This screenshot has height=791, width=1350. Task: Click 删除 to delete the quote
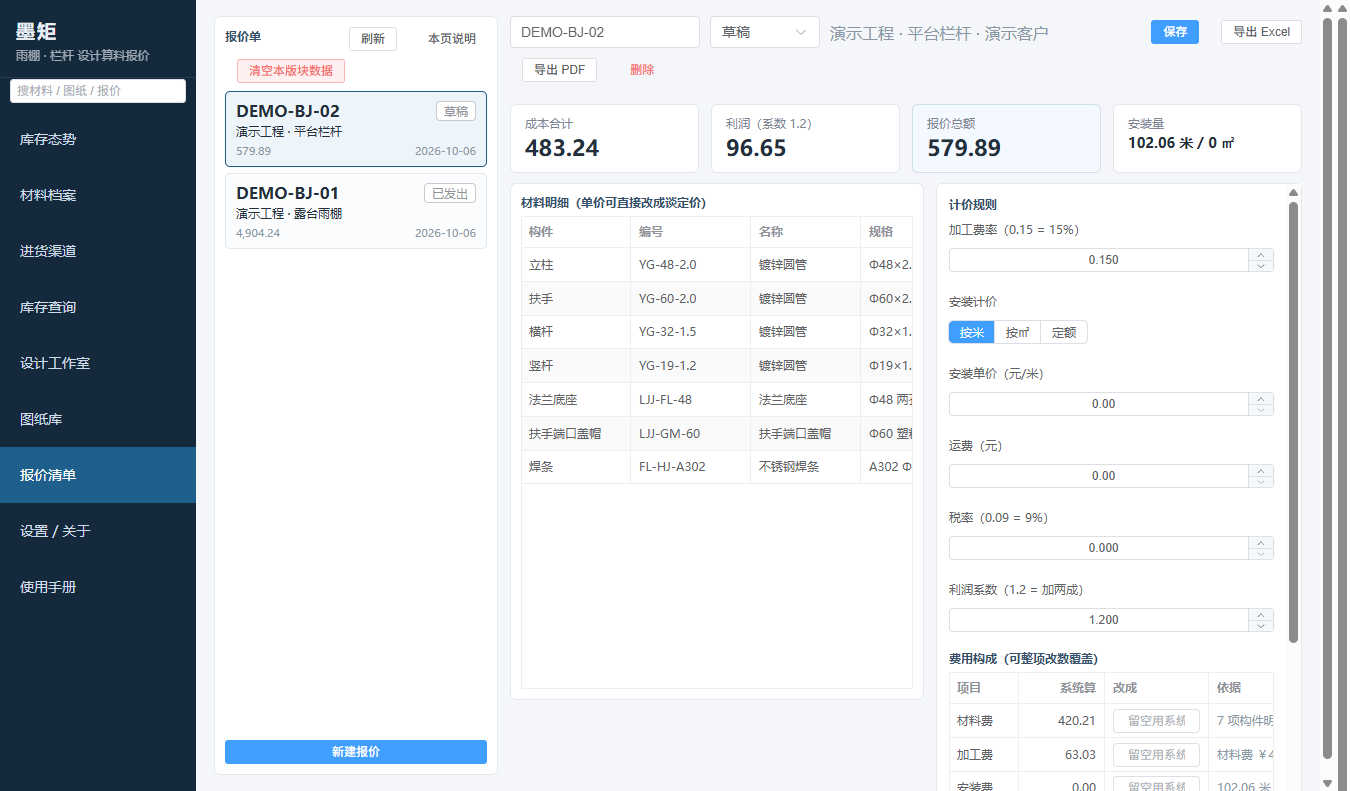point(642,70)
